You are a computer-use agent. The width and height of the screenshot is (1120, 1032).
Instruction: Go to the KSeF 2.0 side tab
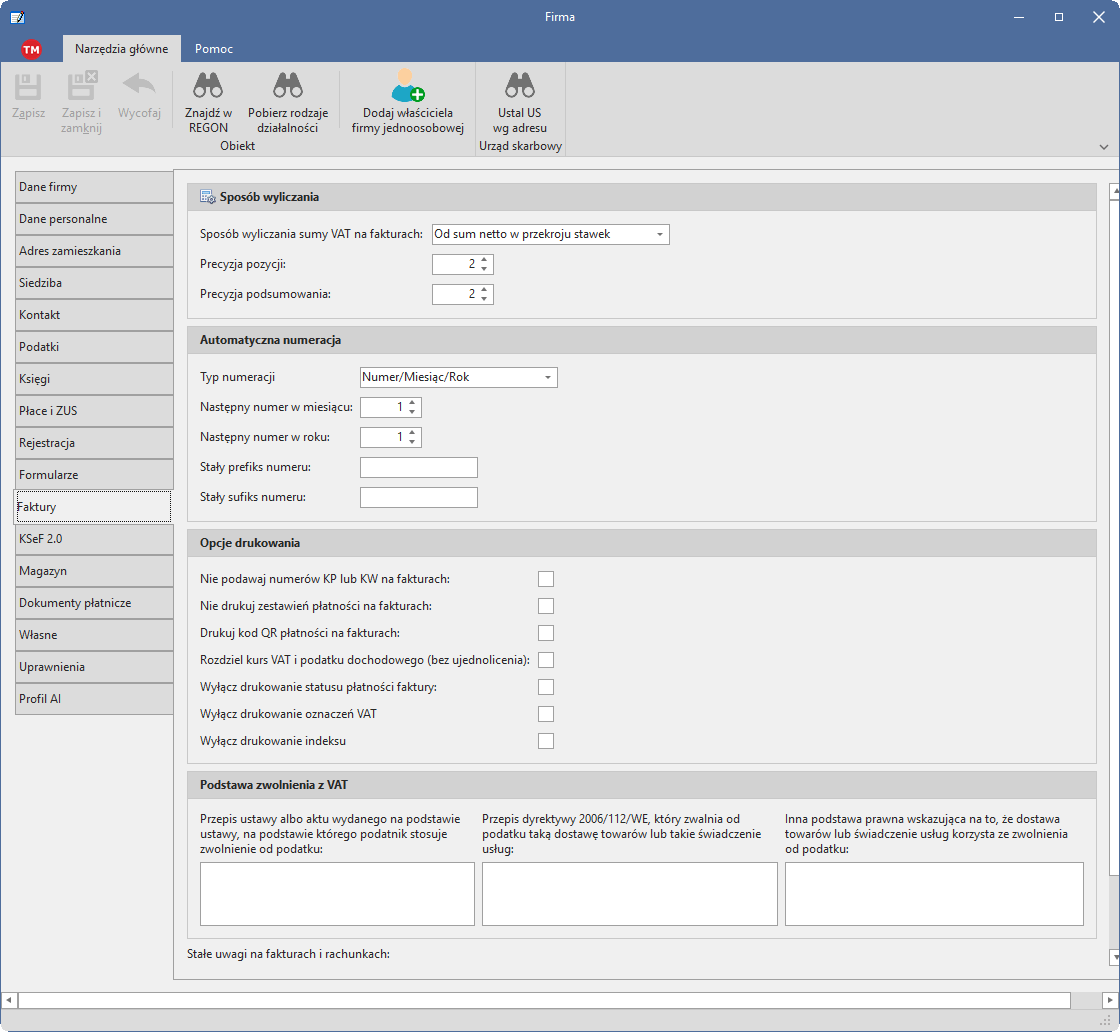pyautogui.click(x=94, y=539)
